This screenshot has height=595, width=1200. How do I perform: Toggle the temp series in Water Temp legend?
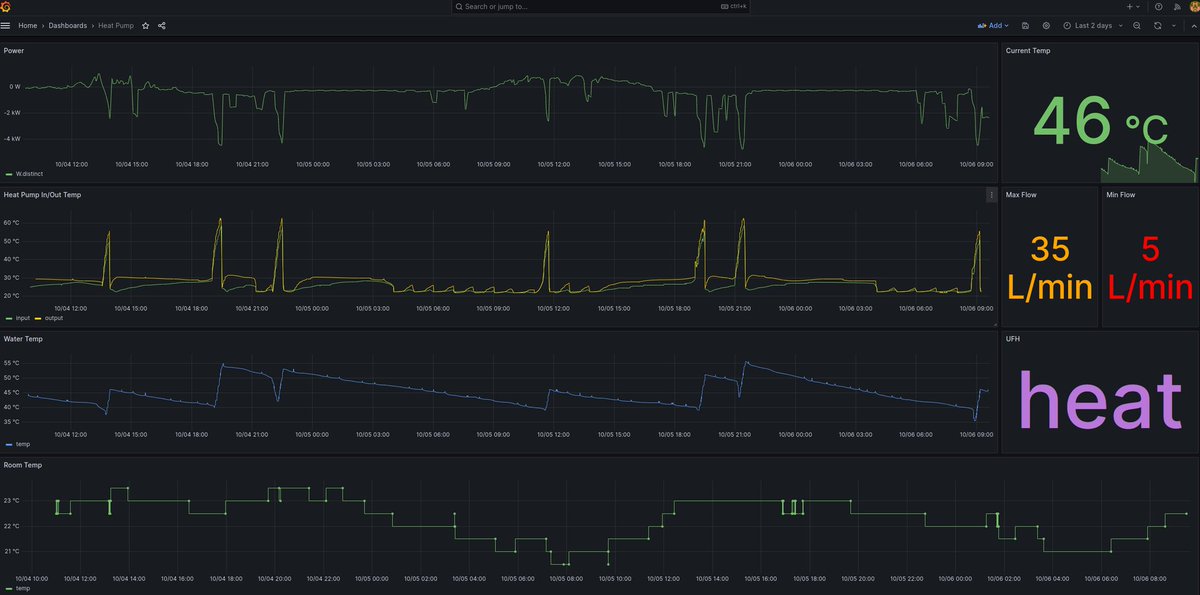coord(20,444)
